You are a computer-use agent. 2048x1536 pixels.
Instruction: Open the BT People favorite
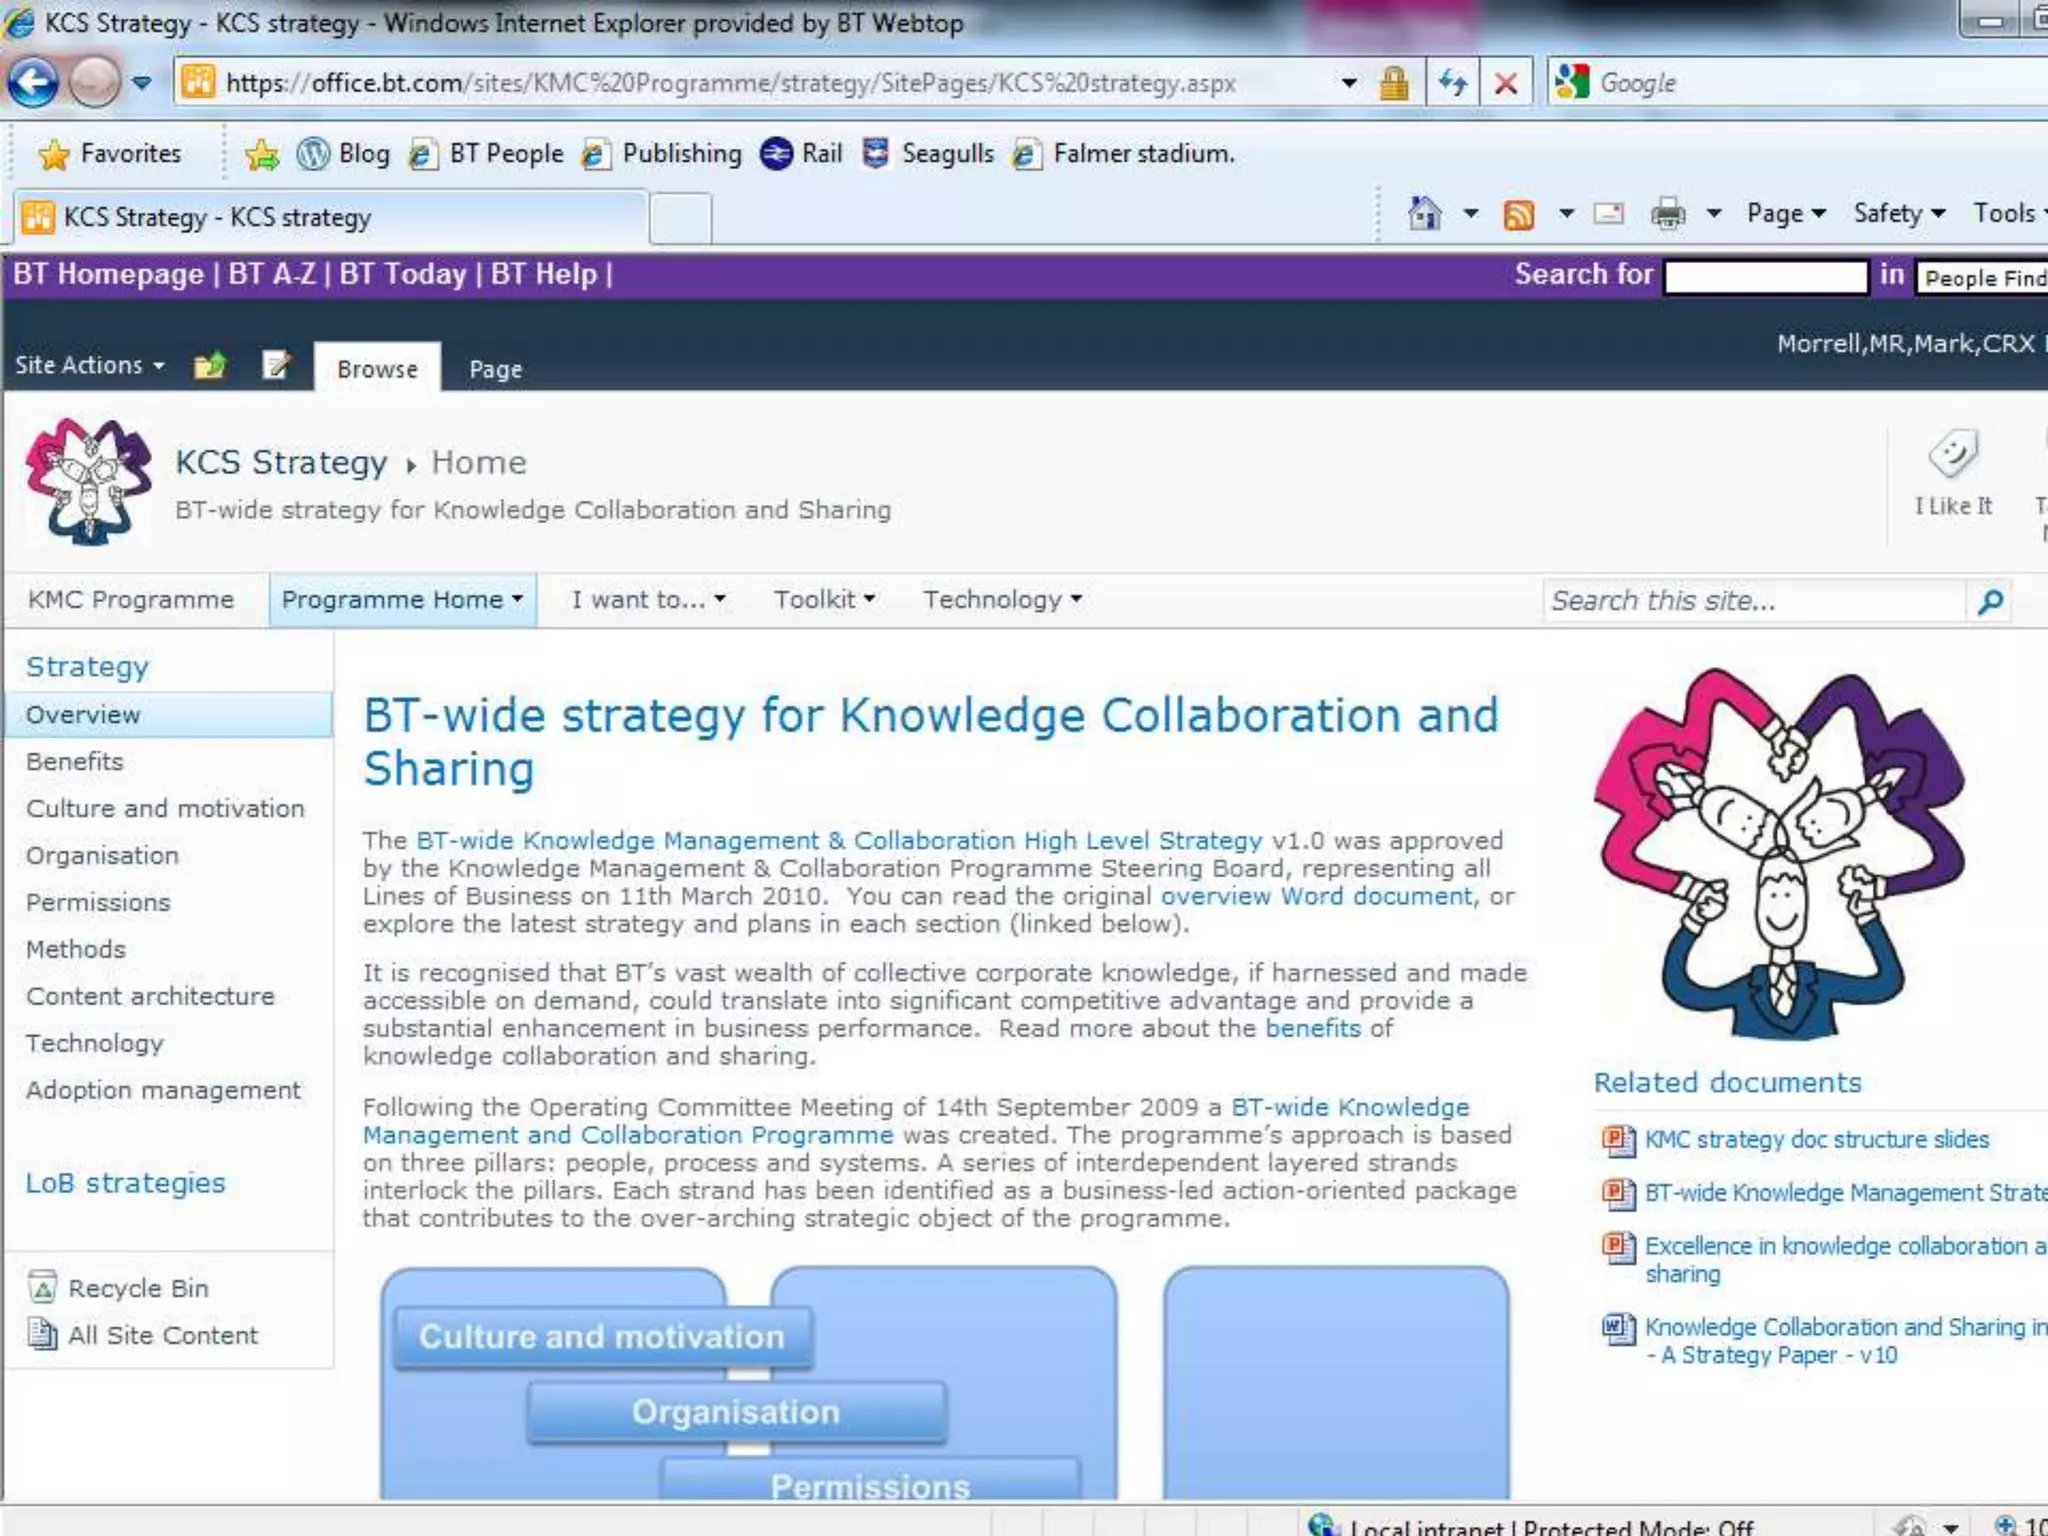487,153
